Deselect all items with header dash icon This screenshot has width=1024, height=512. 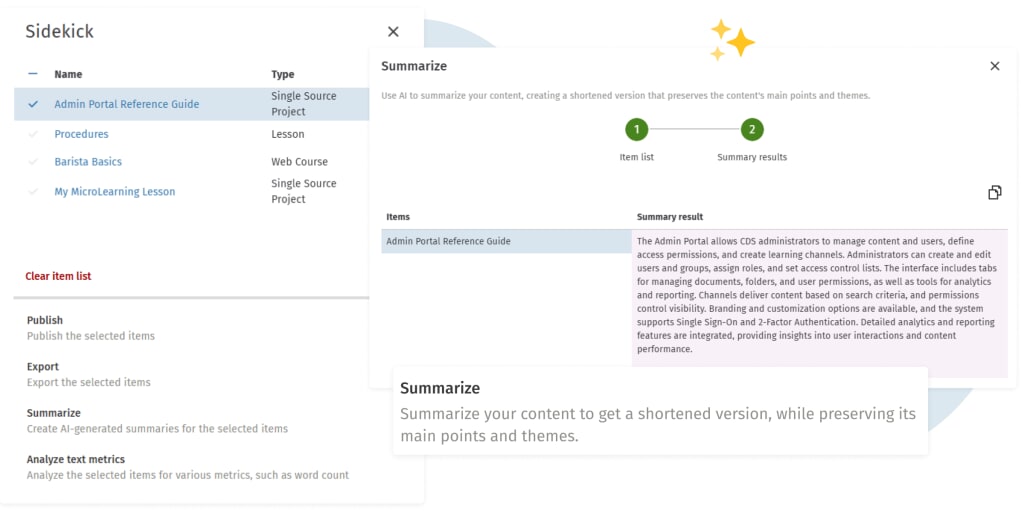33,74
